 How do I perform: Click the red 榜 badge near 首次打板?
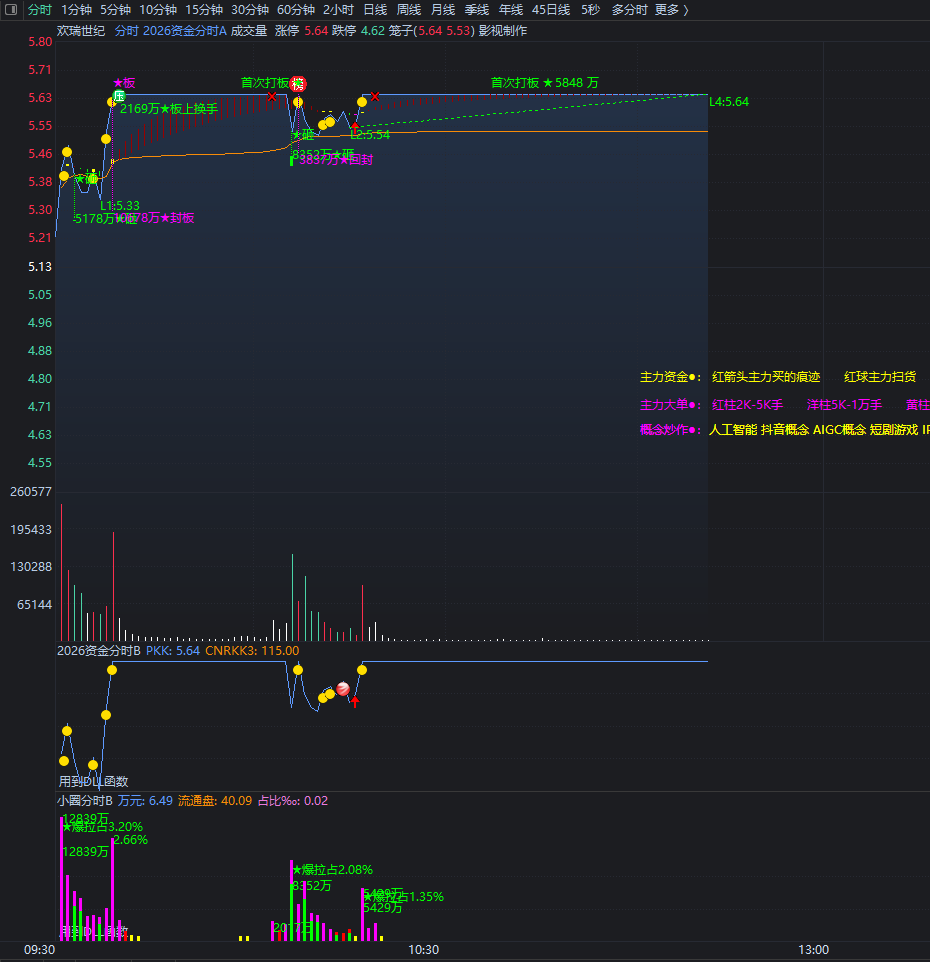pyautogui.click(x=298, y=84)
